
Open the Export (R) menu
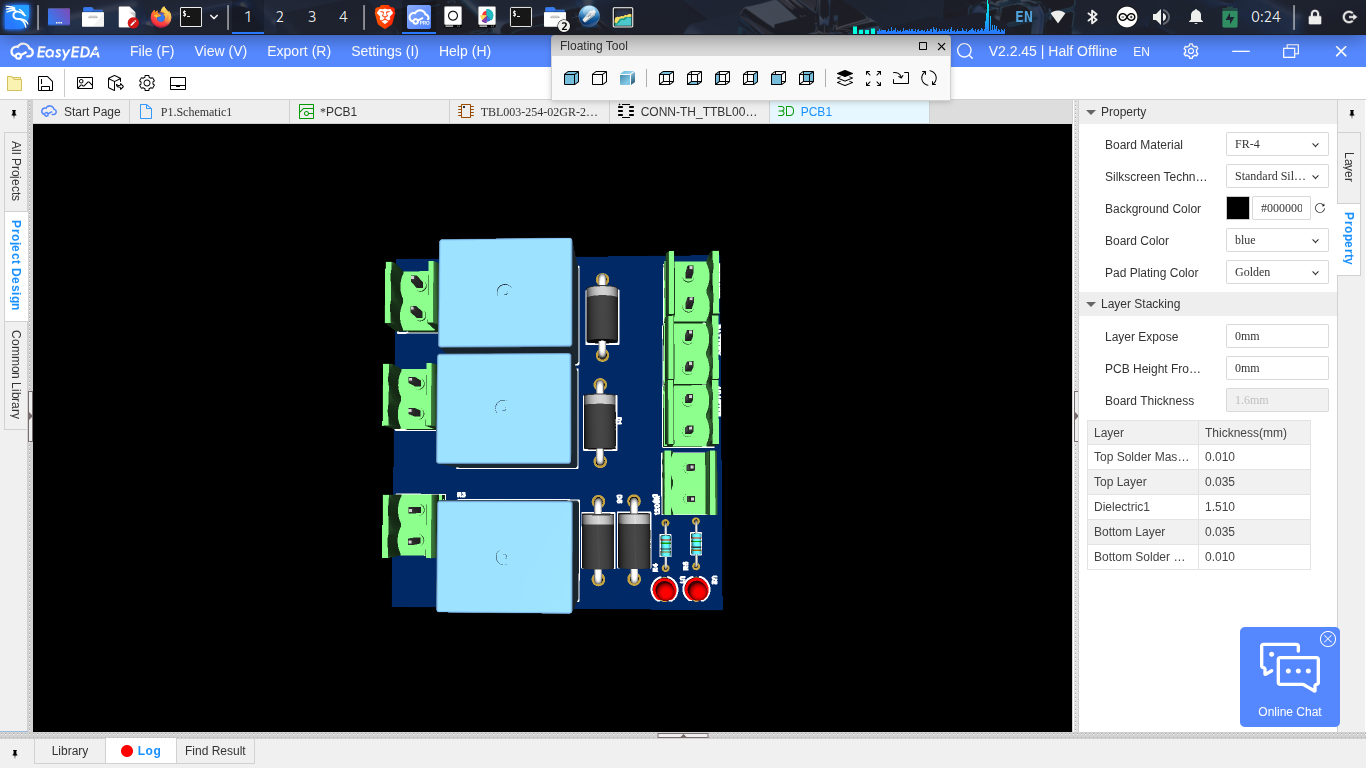299,51
